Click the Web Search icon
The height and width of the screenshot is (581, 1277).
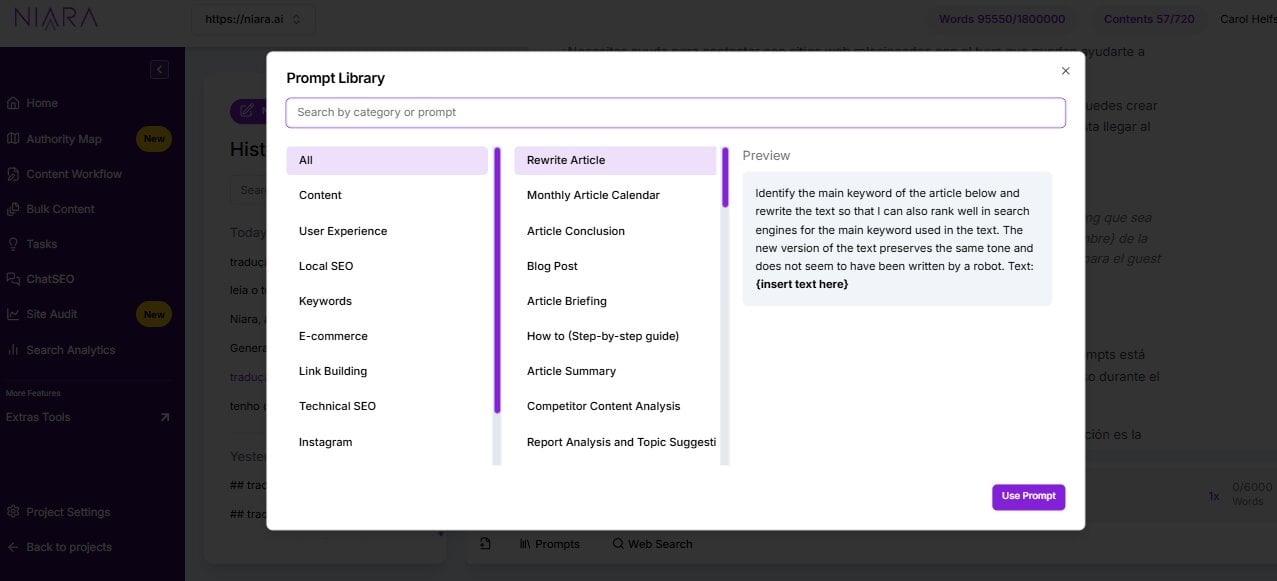click(x=619, y=543)
